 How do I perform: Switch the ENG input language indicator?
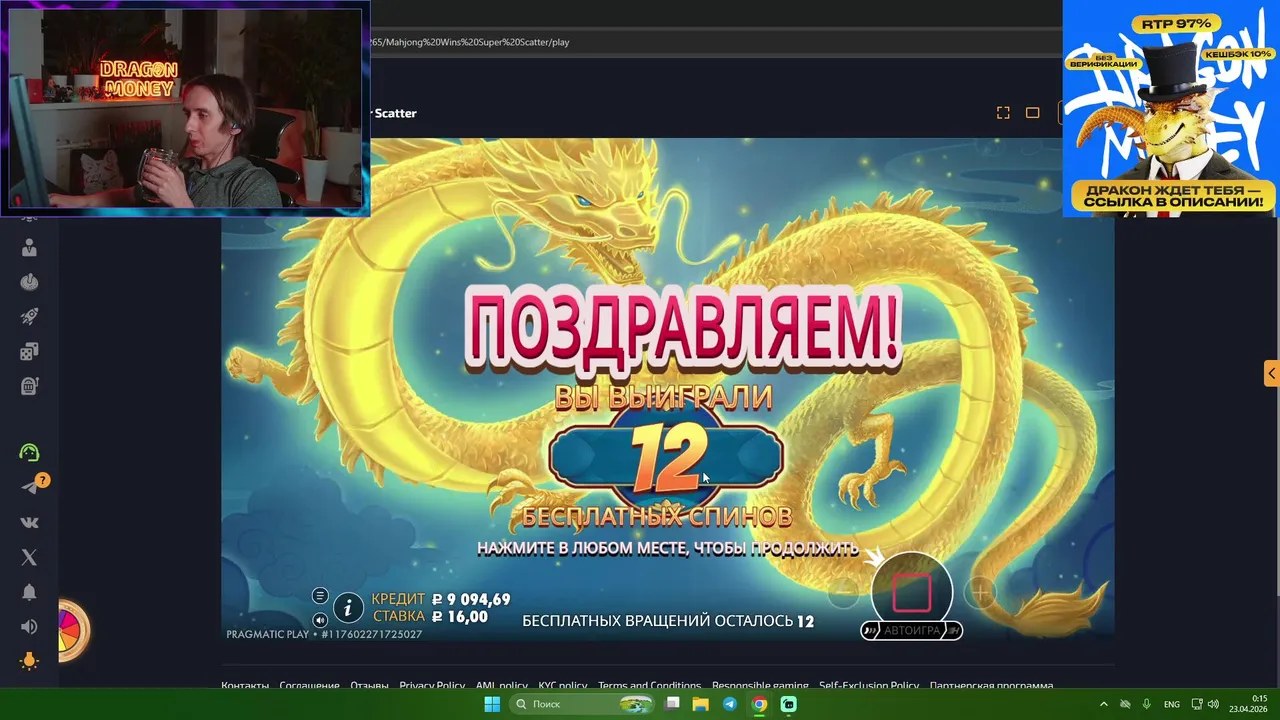tap(1172, 704)
